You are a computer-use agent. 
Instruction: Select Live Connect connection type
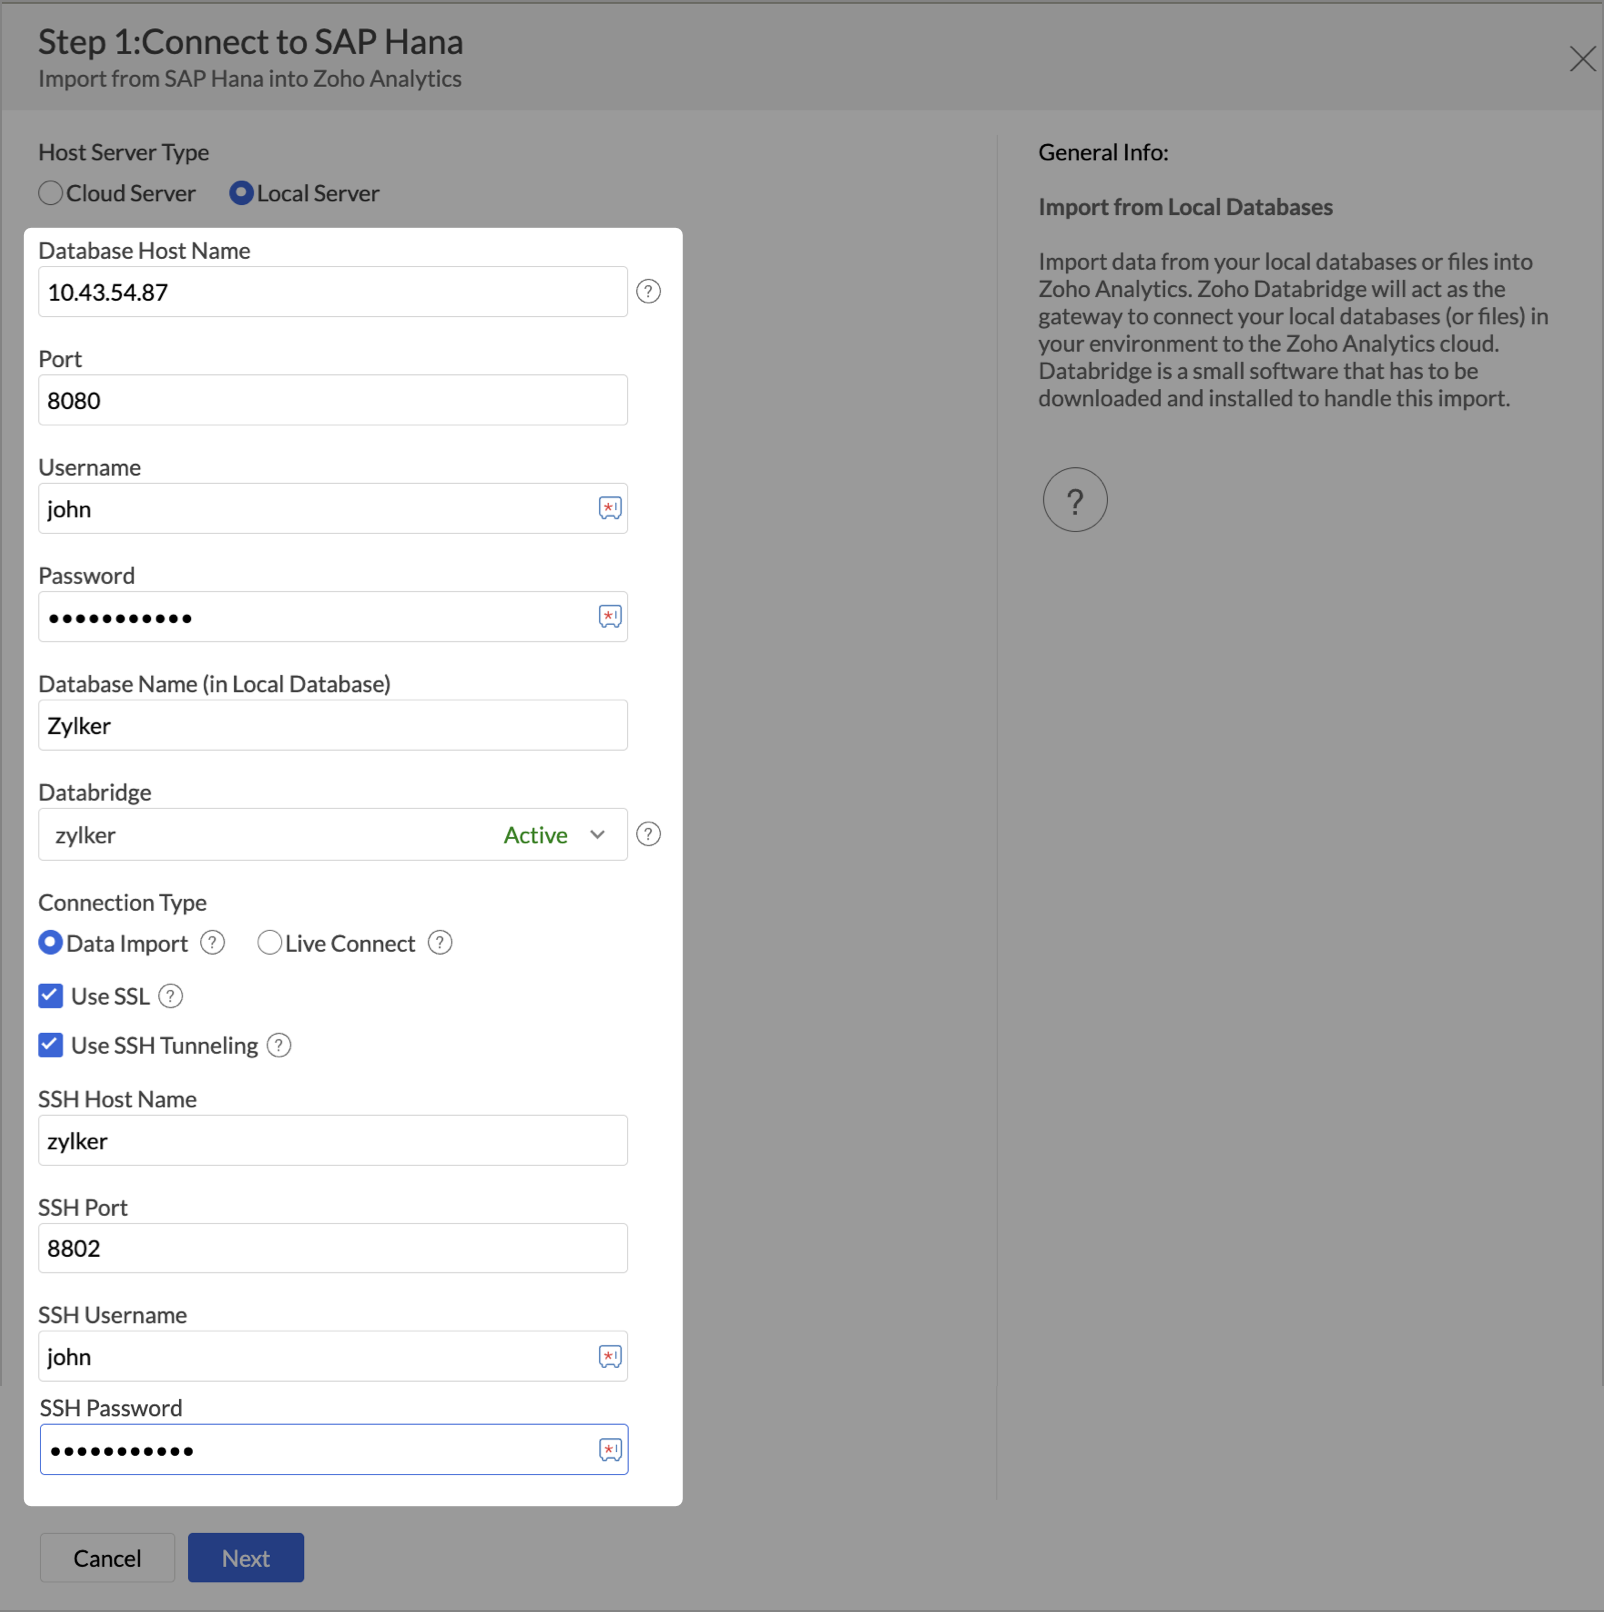269,943
